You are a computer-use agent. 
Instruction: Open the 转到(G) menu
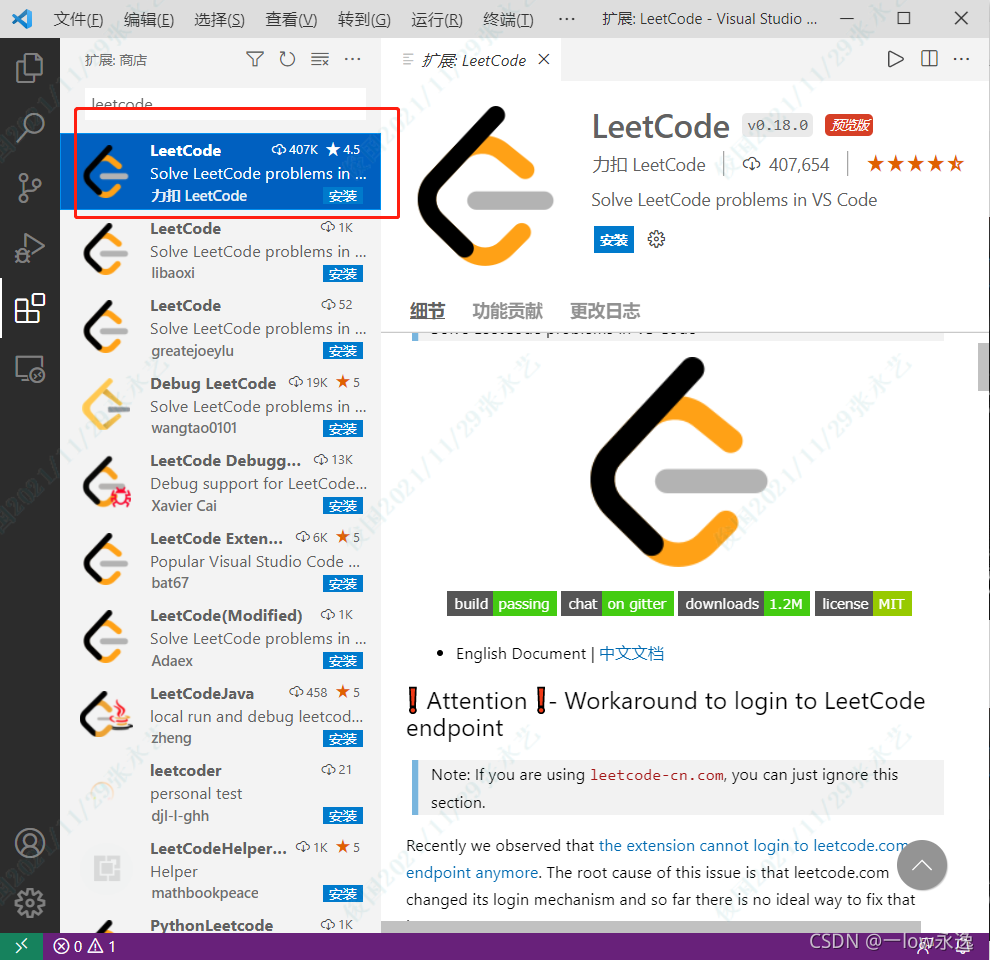coord(364,20)
